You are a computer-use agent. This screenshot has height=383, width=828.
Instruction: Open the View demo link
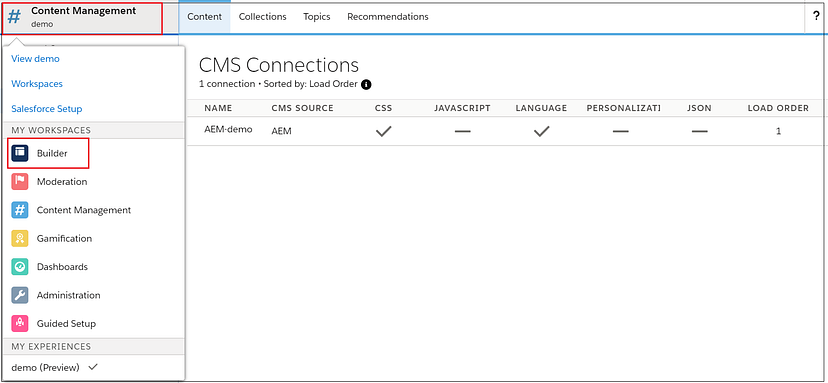coord(35,59)
